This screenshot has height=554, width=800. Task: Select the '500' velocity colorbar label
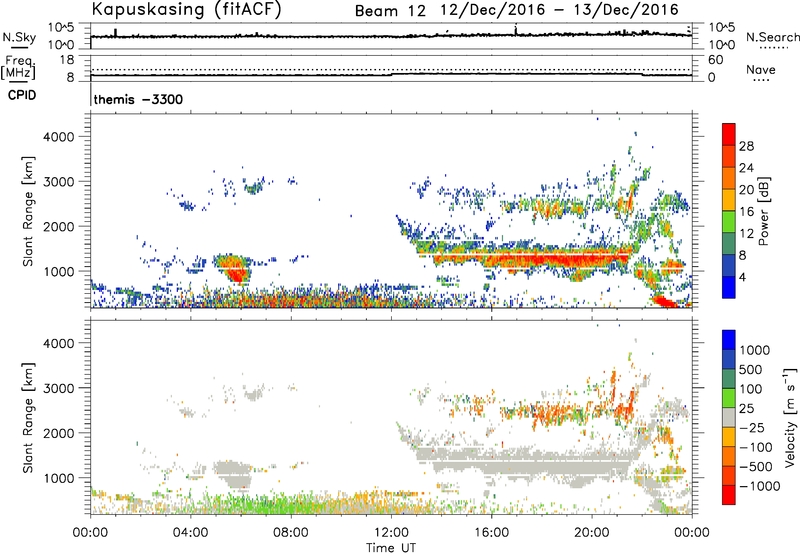pyautogui.click(x=750, y=369)
